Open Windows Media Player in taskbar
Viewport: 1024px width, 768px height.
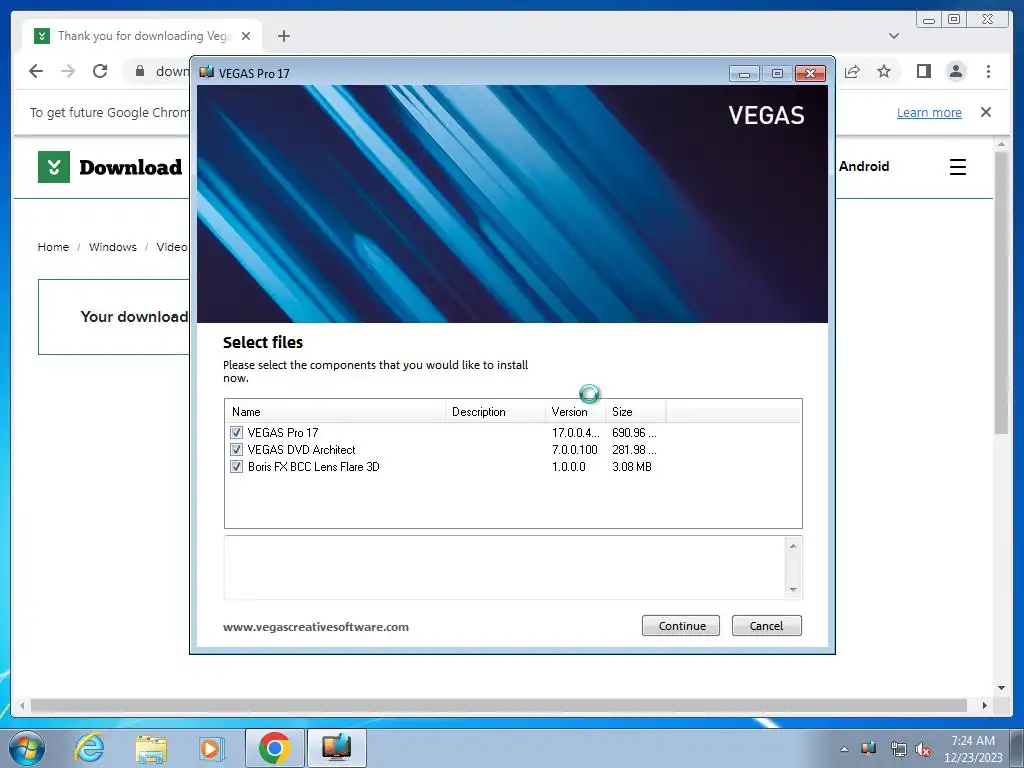(x=212, y=748)
